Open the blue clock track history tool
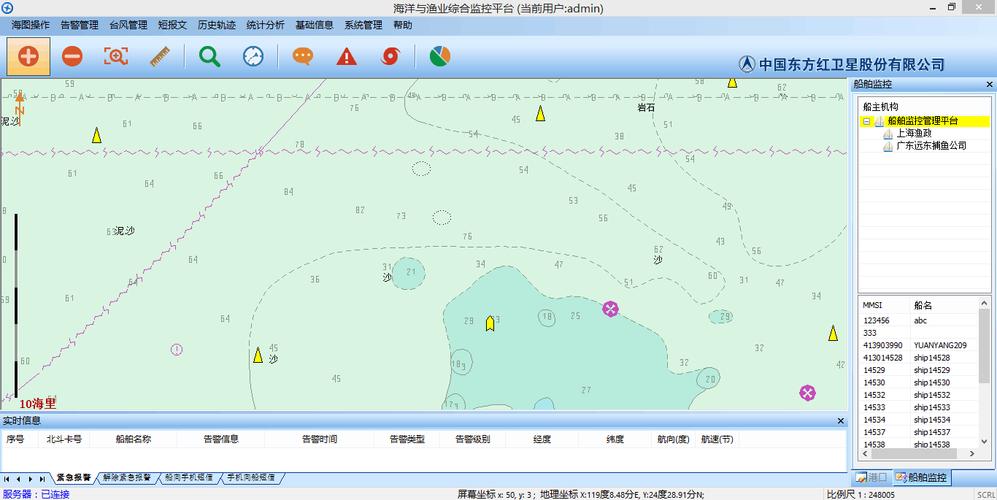This screenshot has height=500, width=997. 254,56
